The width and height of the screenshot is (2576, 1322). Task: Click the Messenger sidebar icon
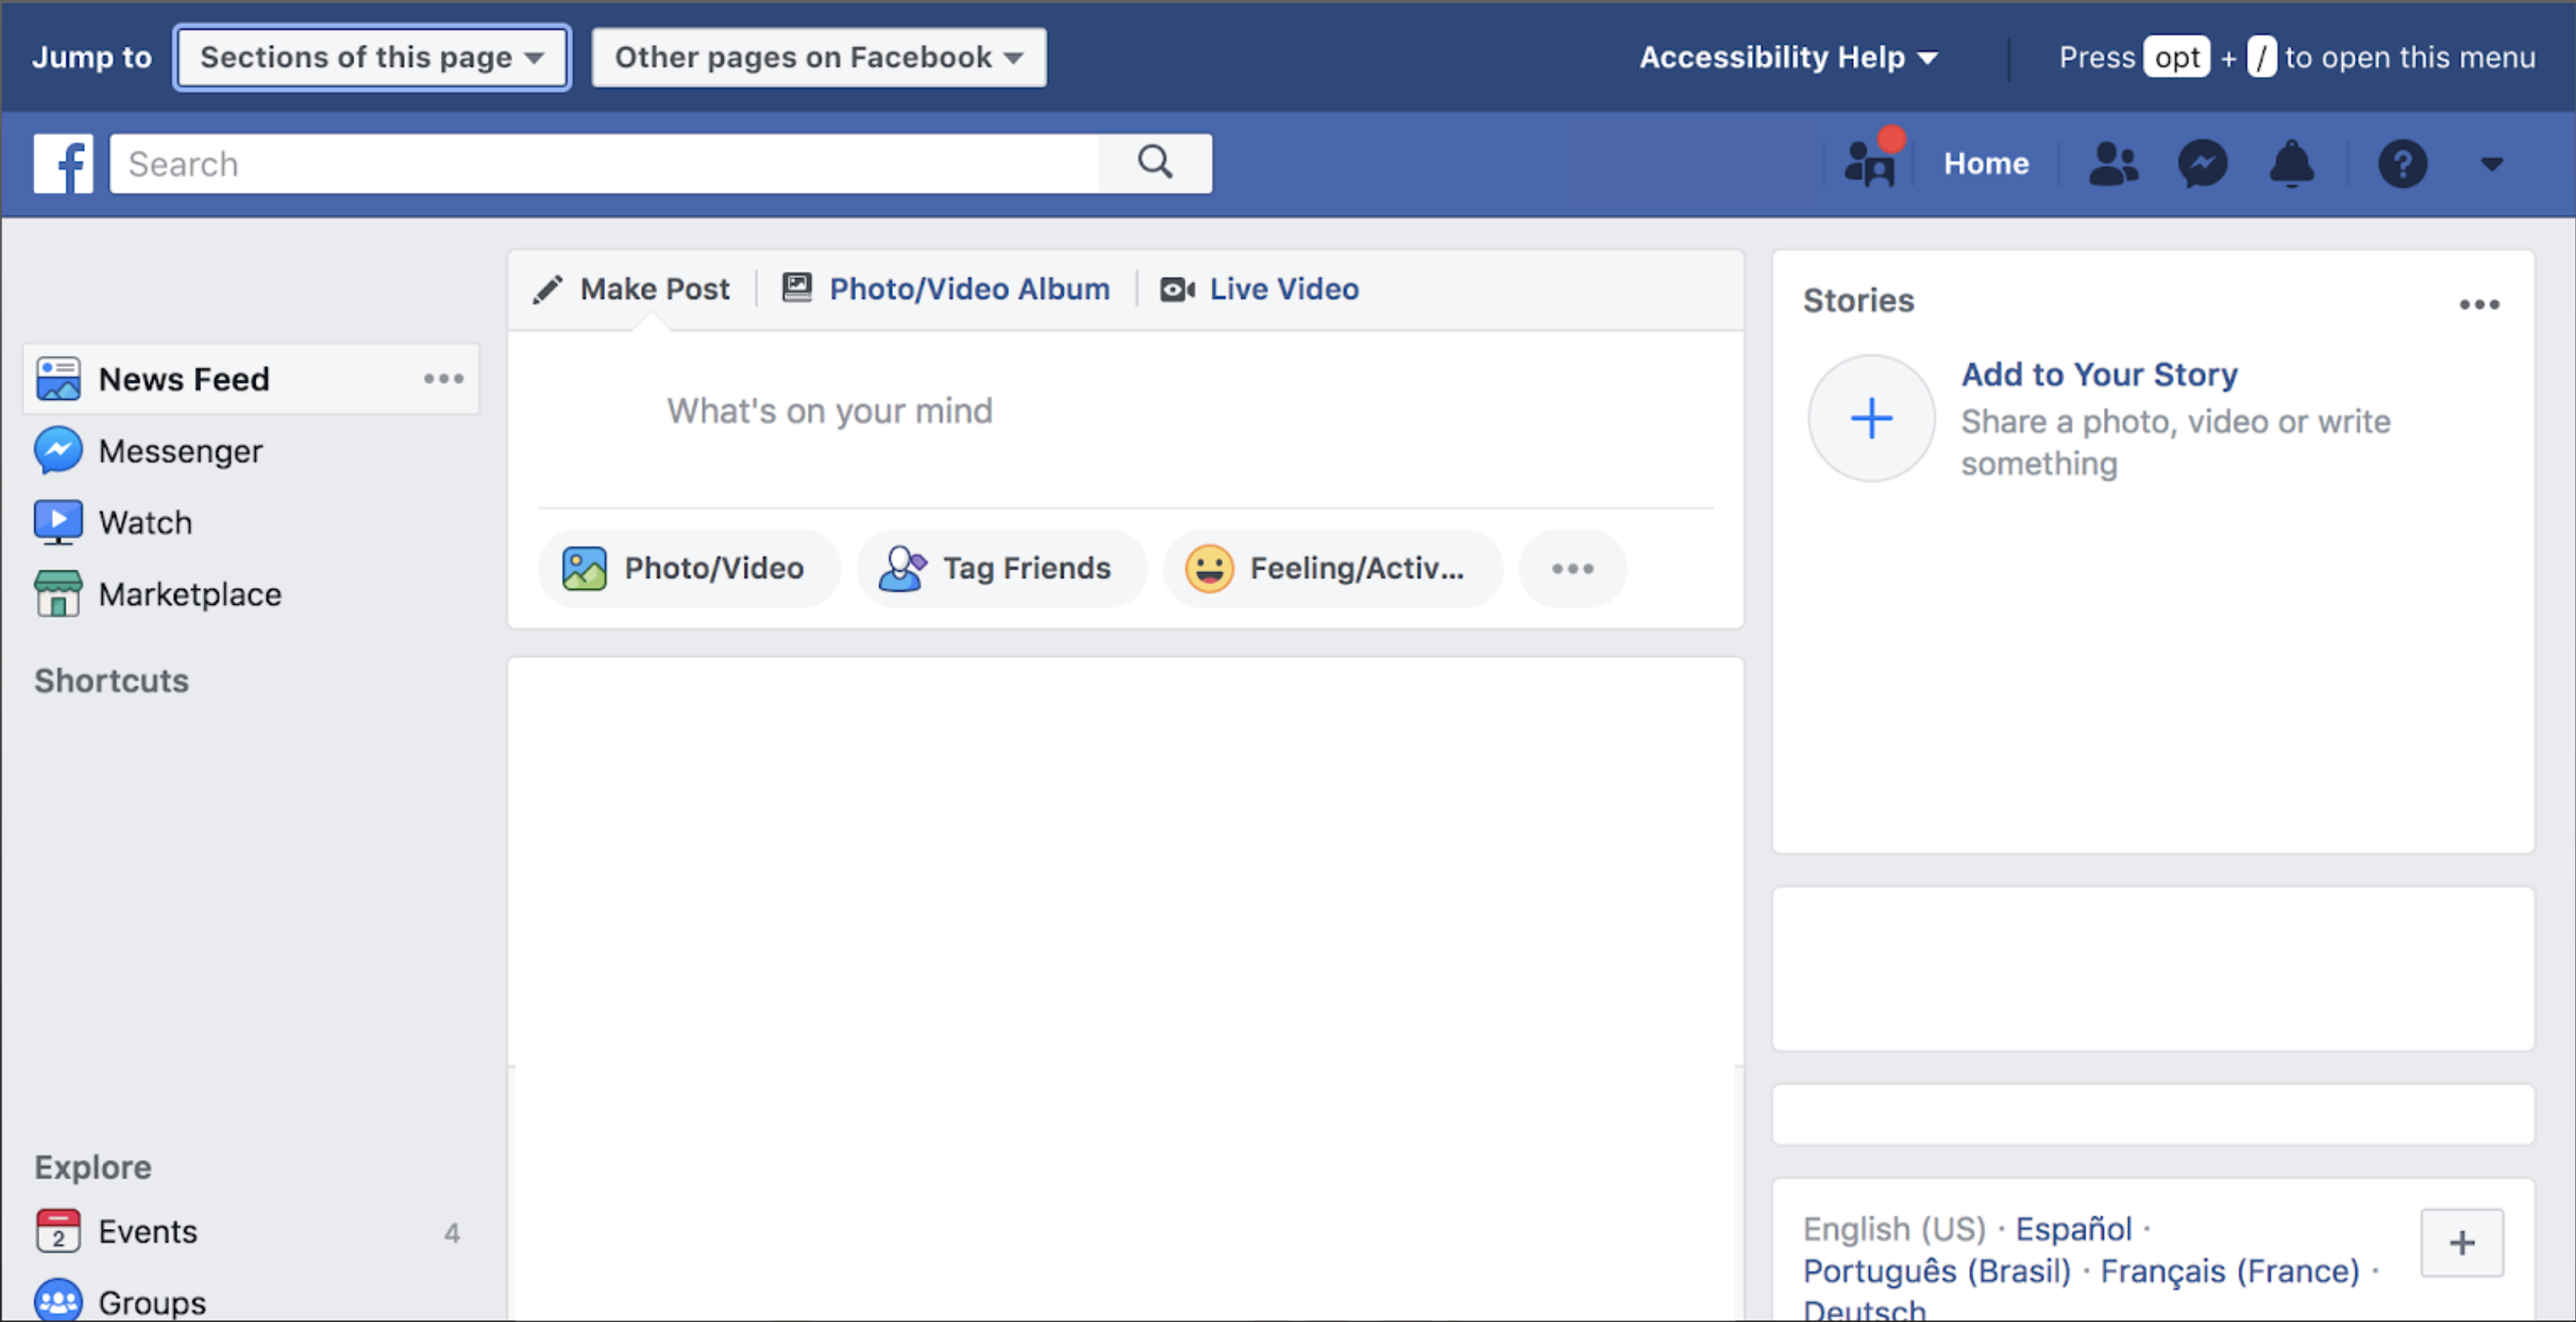click(58, 451)
